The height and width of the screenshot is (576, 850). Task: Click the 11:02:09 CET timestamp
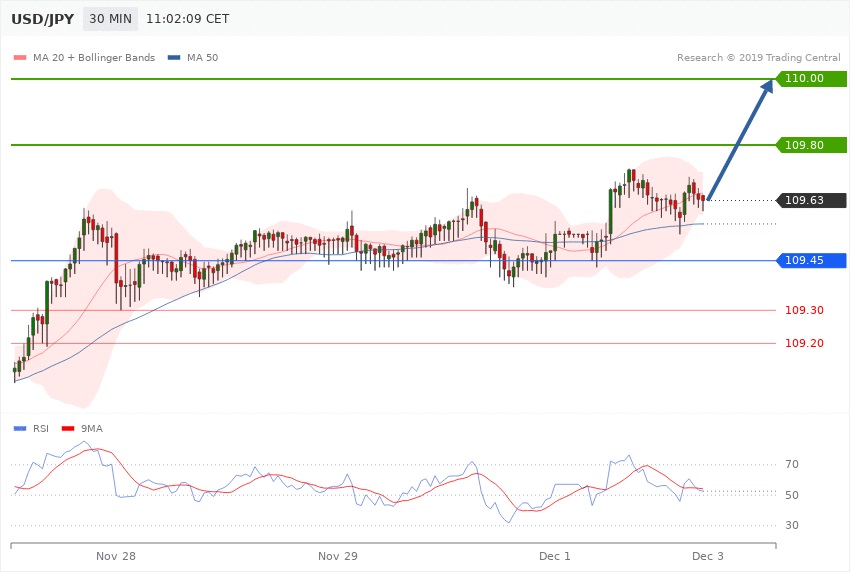pos(188,19)
